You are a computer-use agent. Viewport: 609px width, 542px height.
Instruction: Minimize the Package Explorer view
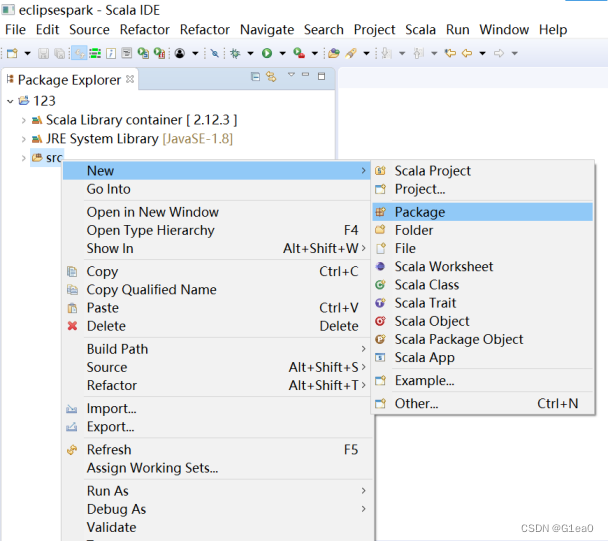coord(306,74)
